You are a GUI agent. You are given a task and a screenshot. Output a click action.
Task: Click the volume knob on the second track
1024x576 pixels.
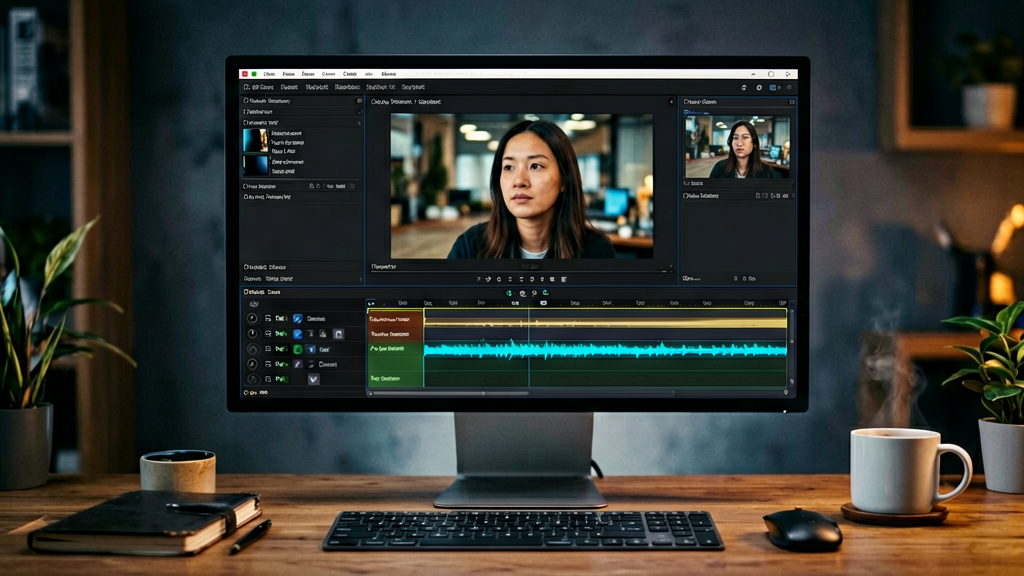[x=253, y=334]
